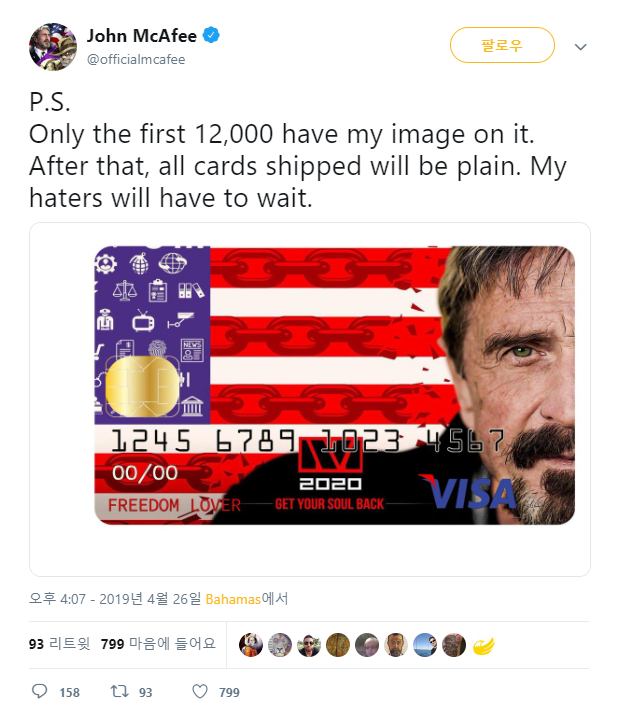This screenshot has height=719, width=617.
Task: Click the last photo liker avatar
Action: [454, 645]
